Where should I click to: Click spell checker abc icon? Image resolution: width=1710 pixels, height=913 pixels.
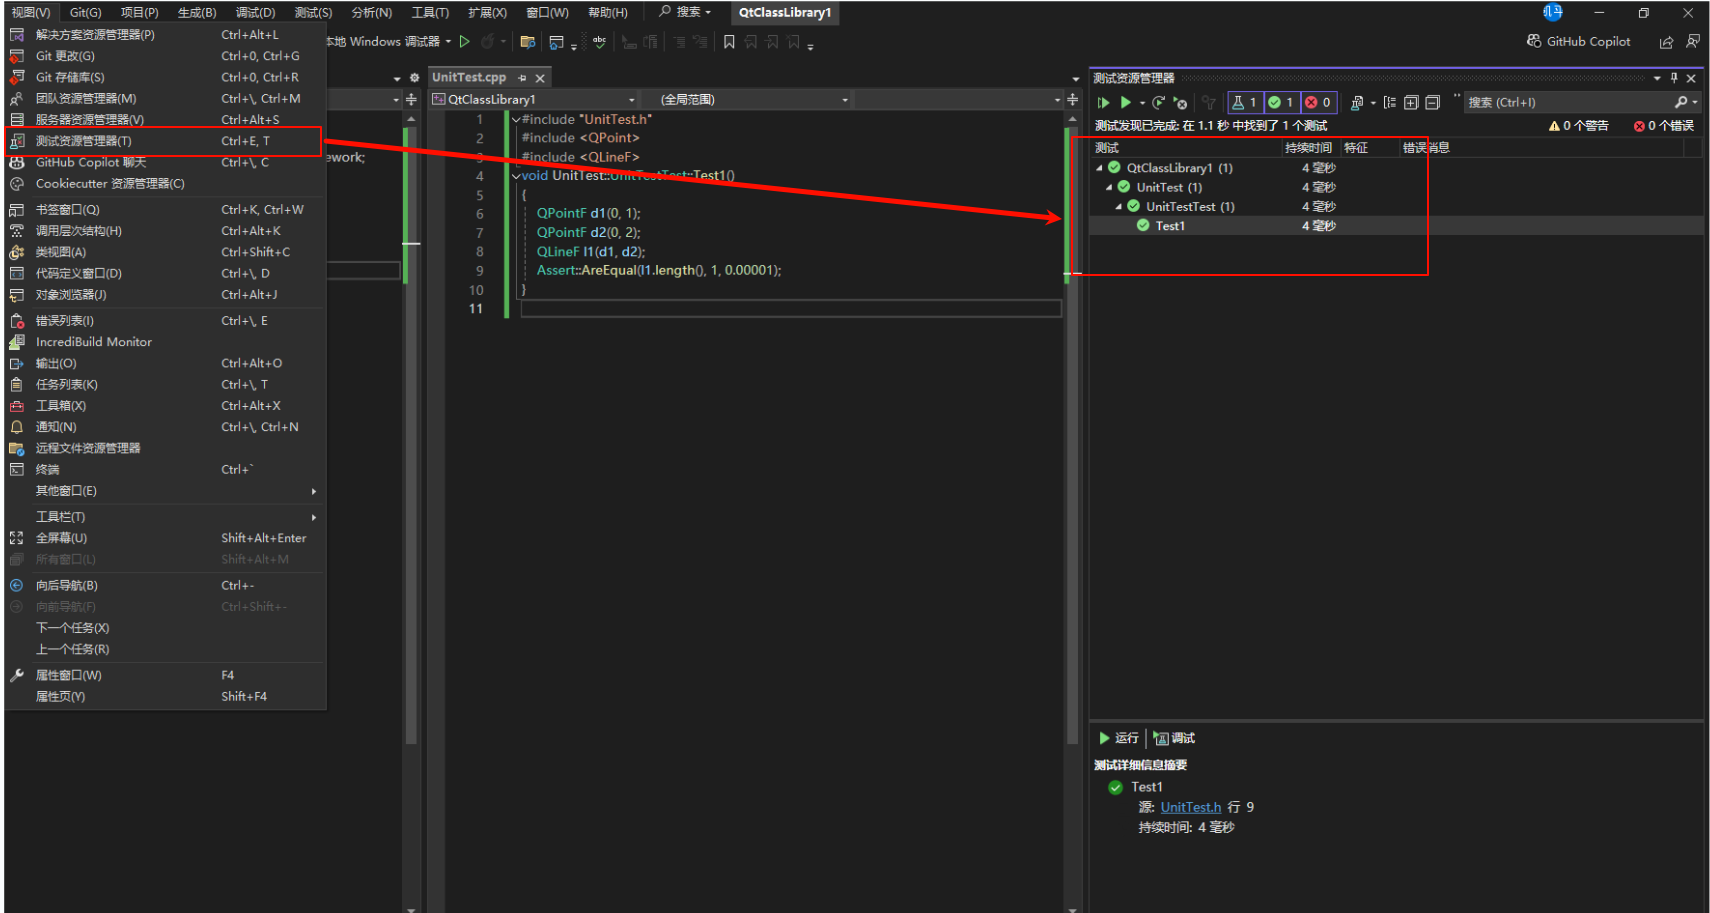pyautogui.click(x=599, y=42)
